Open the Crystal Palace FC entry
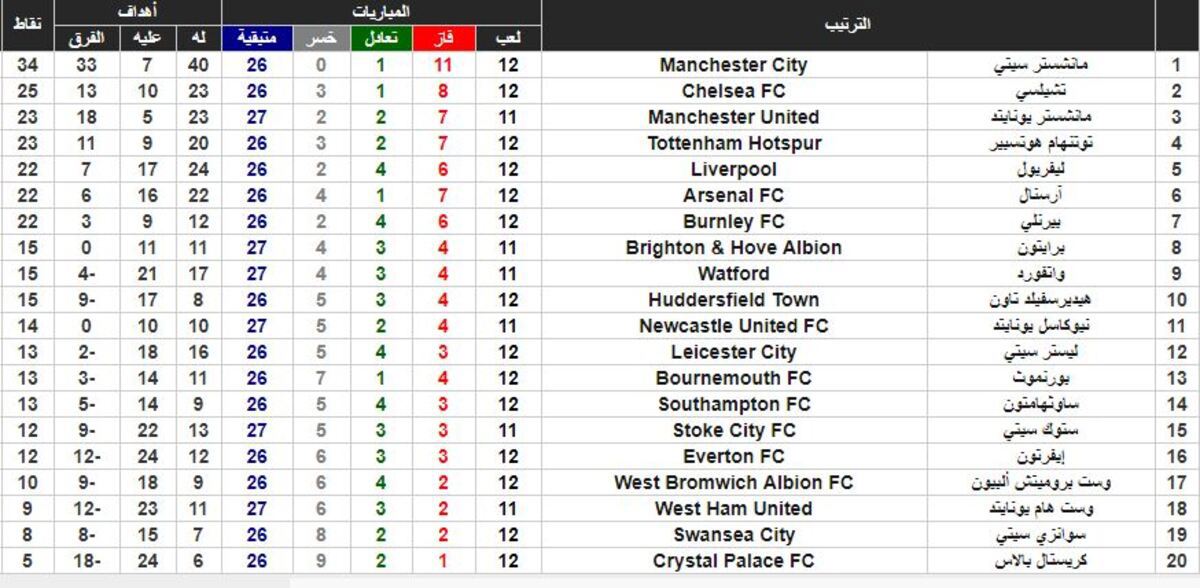Image resolution: width=1200 pixels, height=588 pixels. (733, 561)
